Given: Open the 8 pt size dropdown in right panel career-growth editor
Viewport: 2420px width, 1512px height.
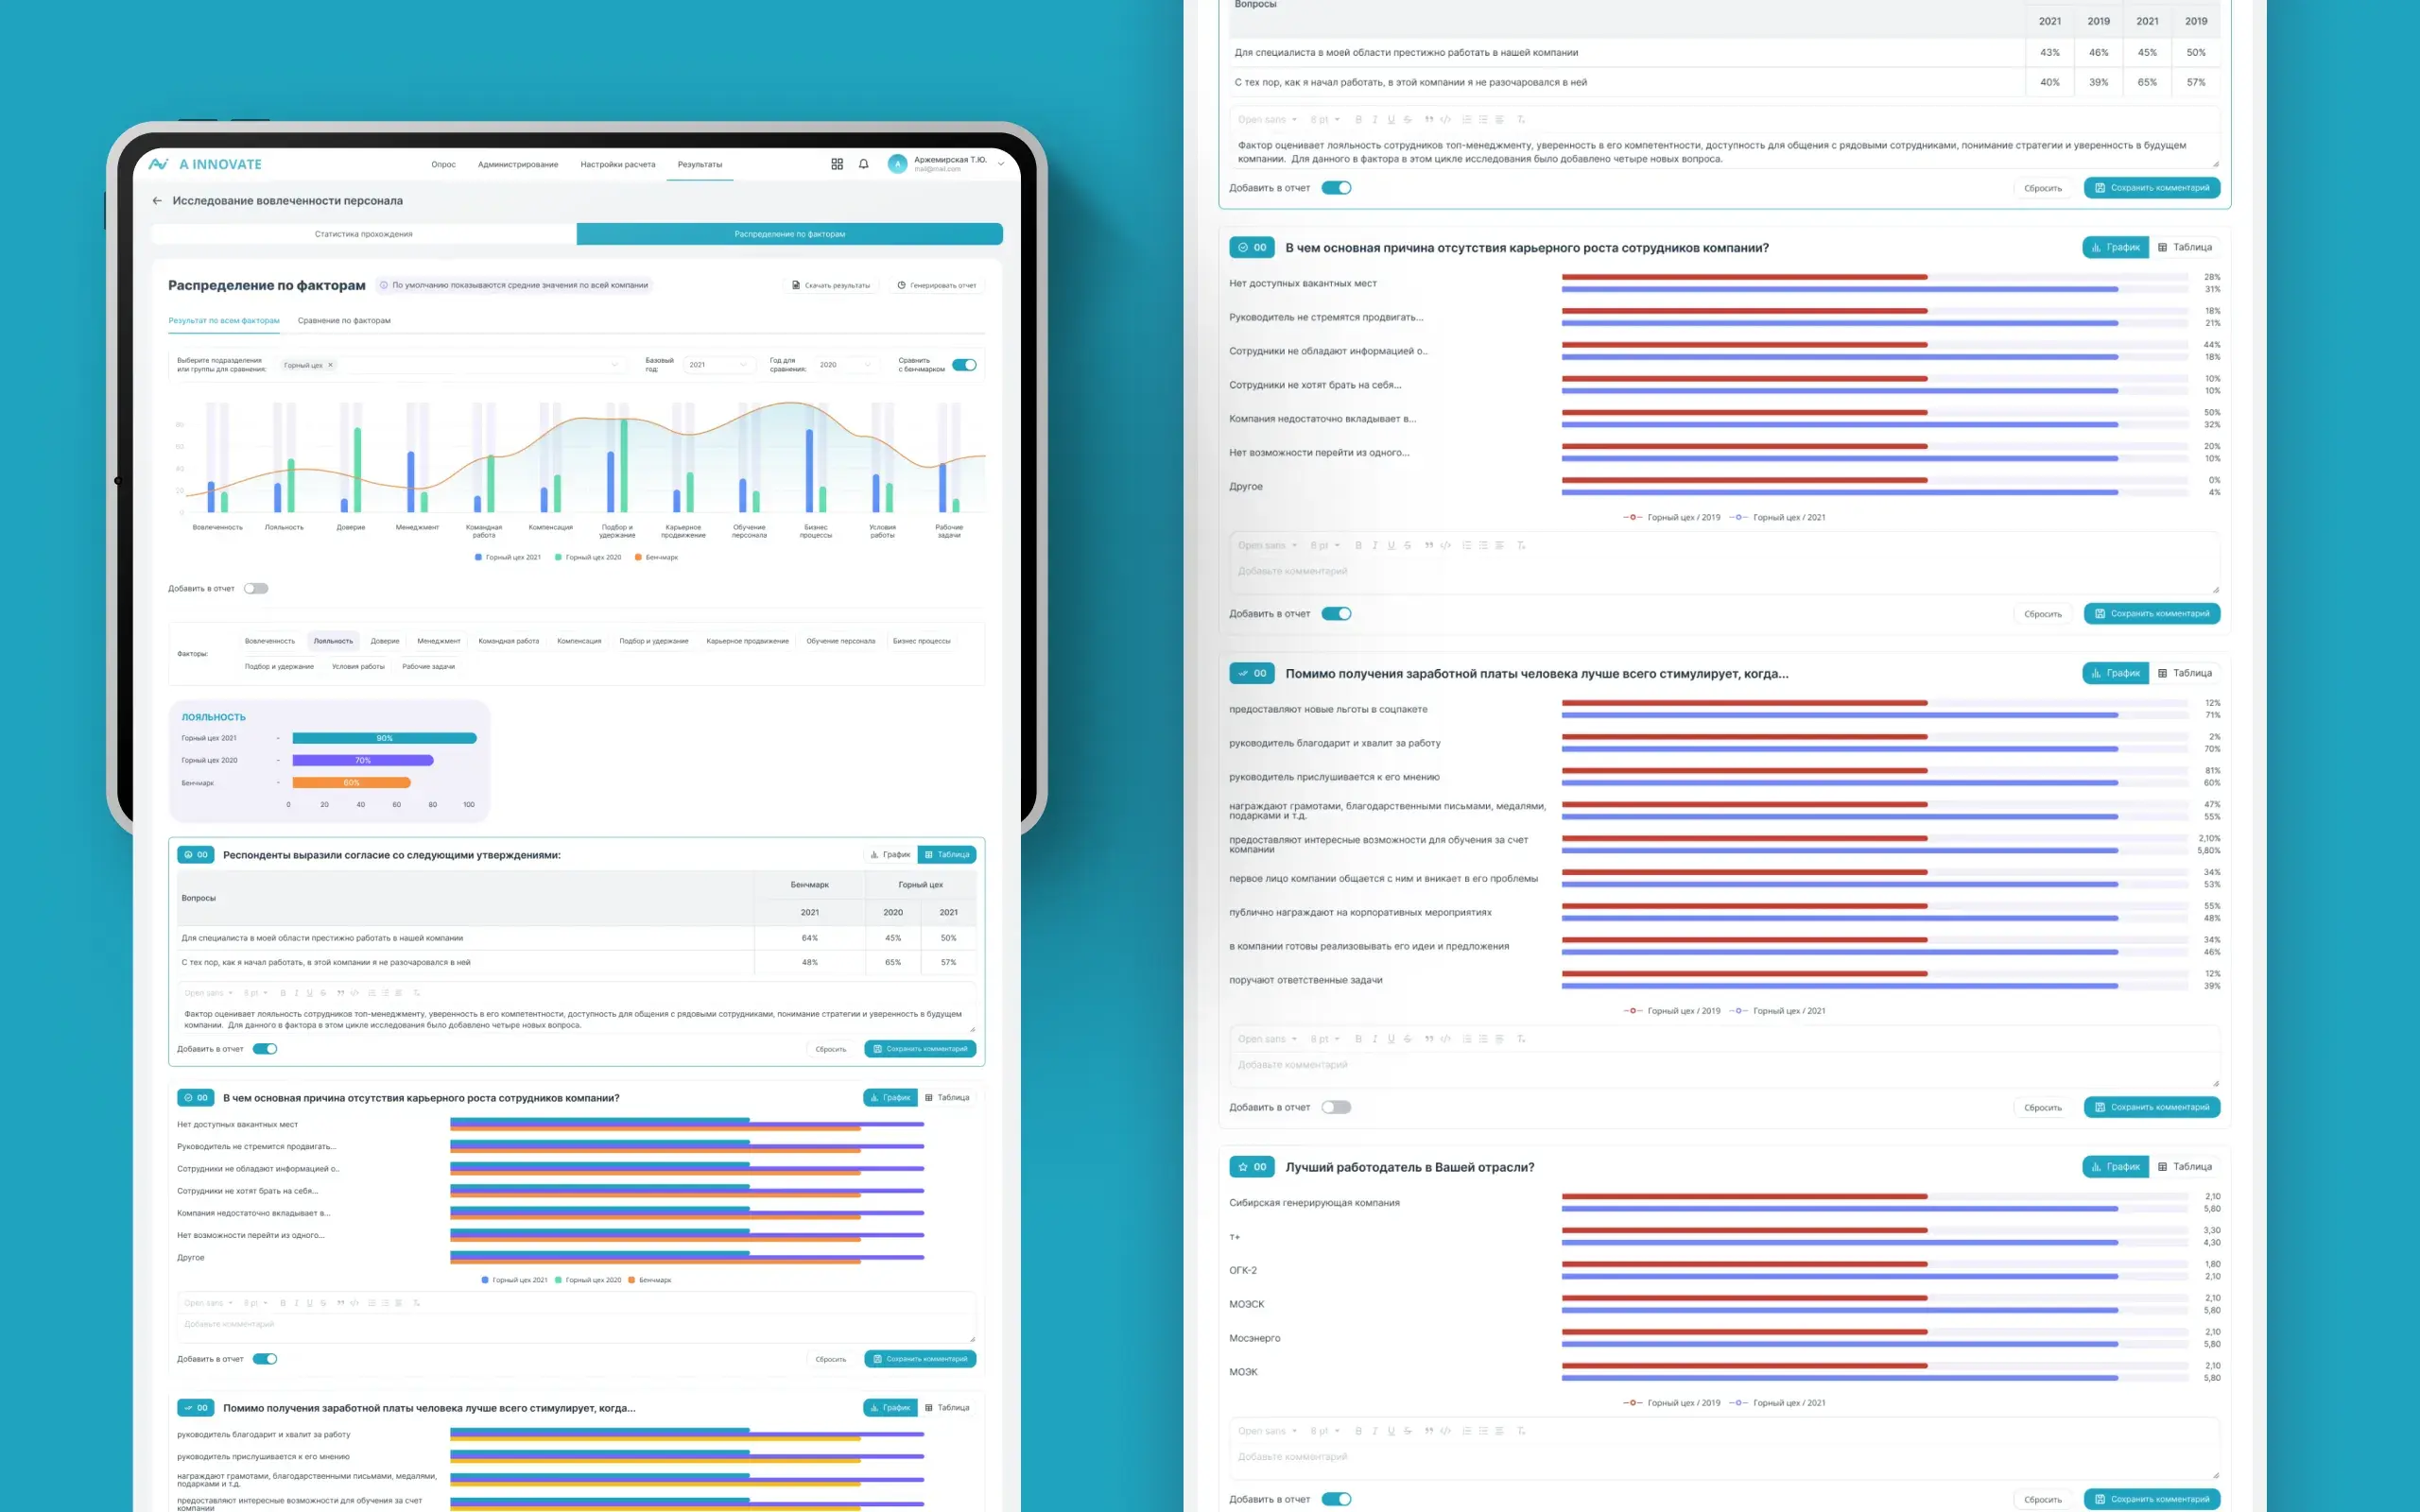Looking at the screenshot, I should (1324, 545).
